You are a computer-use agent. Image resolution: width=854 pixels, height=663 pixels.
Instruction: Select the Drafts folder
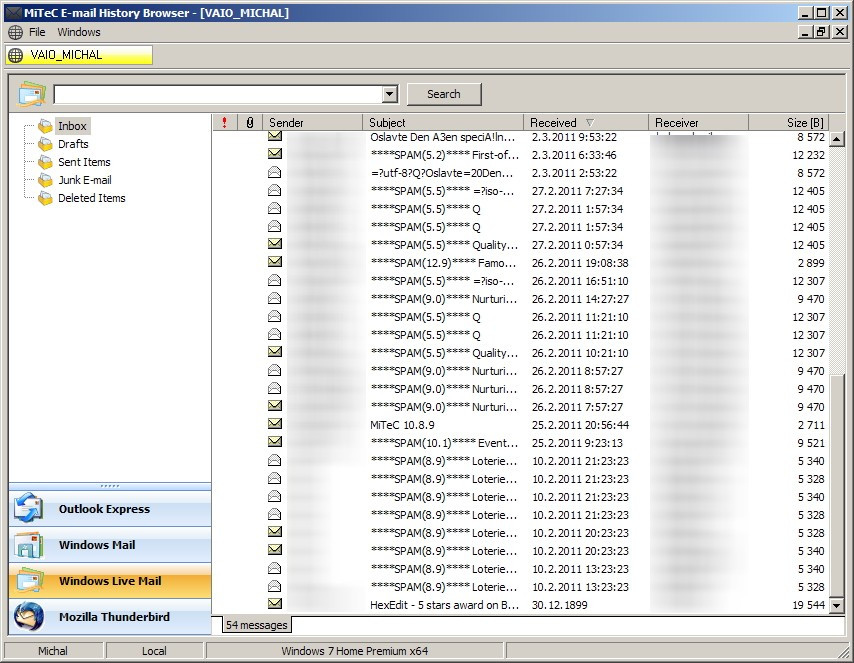tap(73, 144)
